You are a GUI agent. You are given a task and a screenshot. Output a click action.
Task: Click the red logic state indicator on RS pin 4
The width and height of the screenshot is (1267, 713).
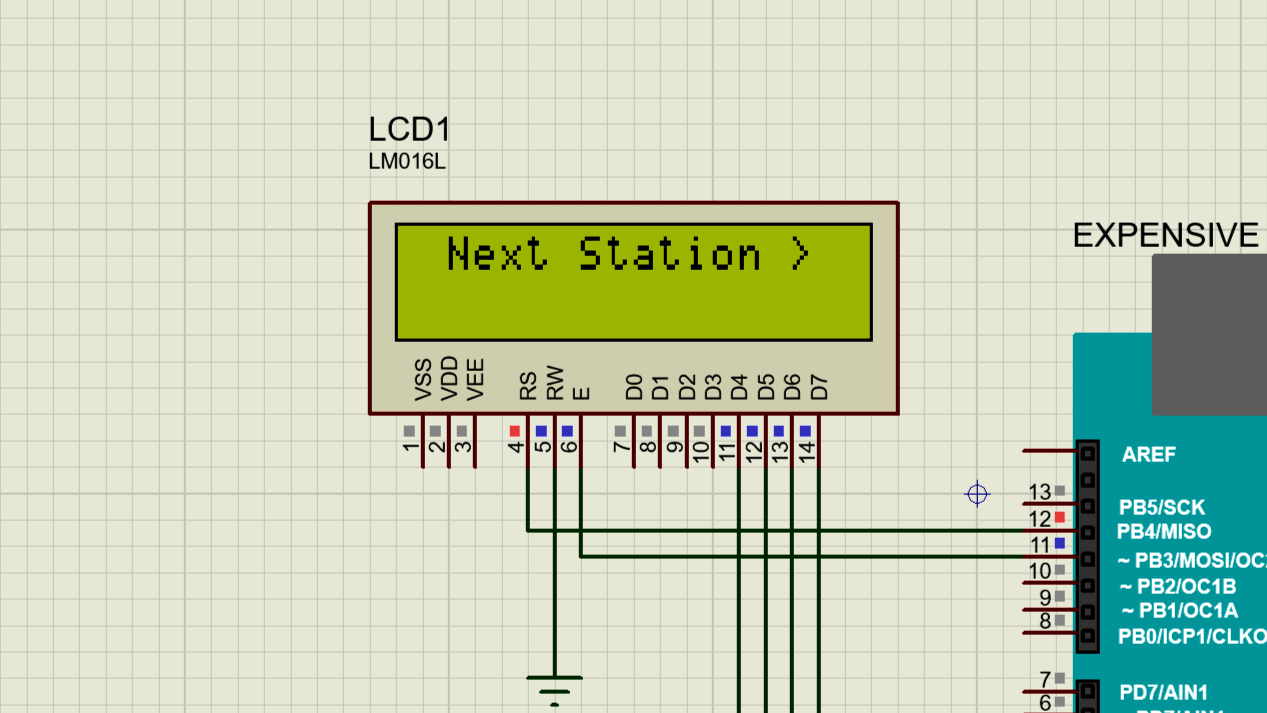point(515,431)
